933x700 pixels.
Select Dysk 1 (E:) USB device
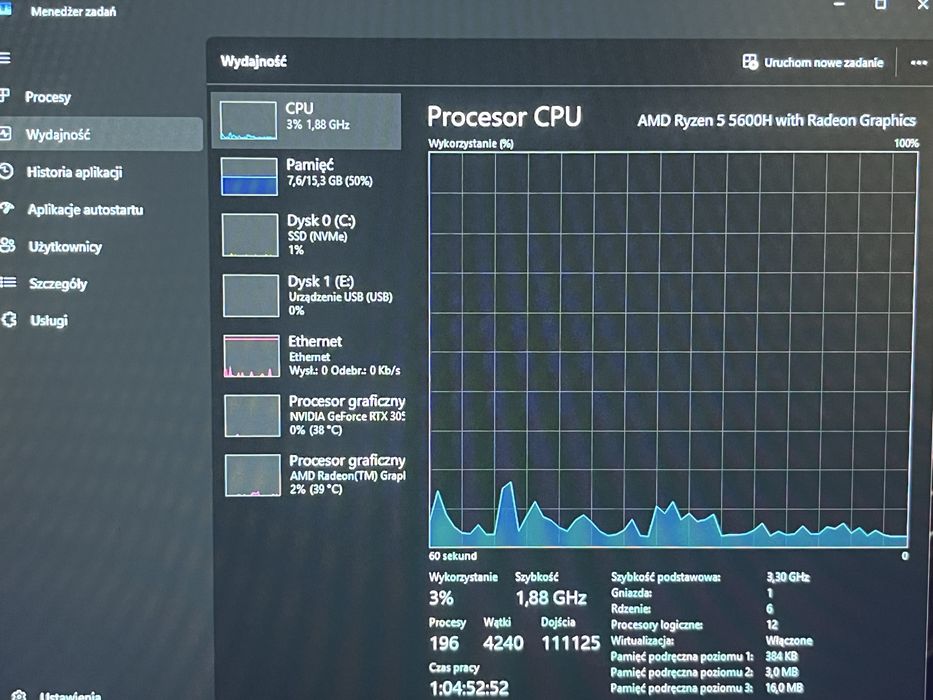(311, 295)
